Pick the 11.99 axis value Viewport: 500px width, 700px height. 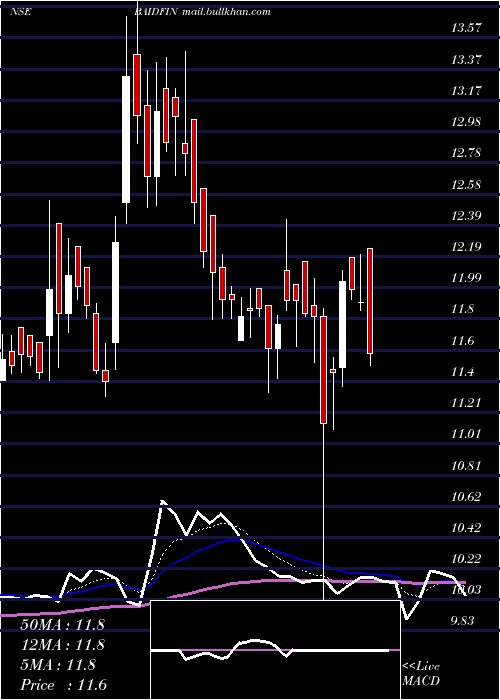click(x=466, y=278)
